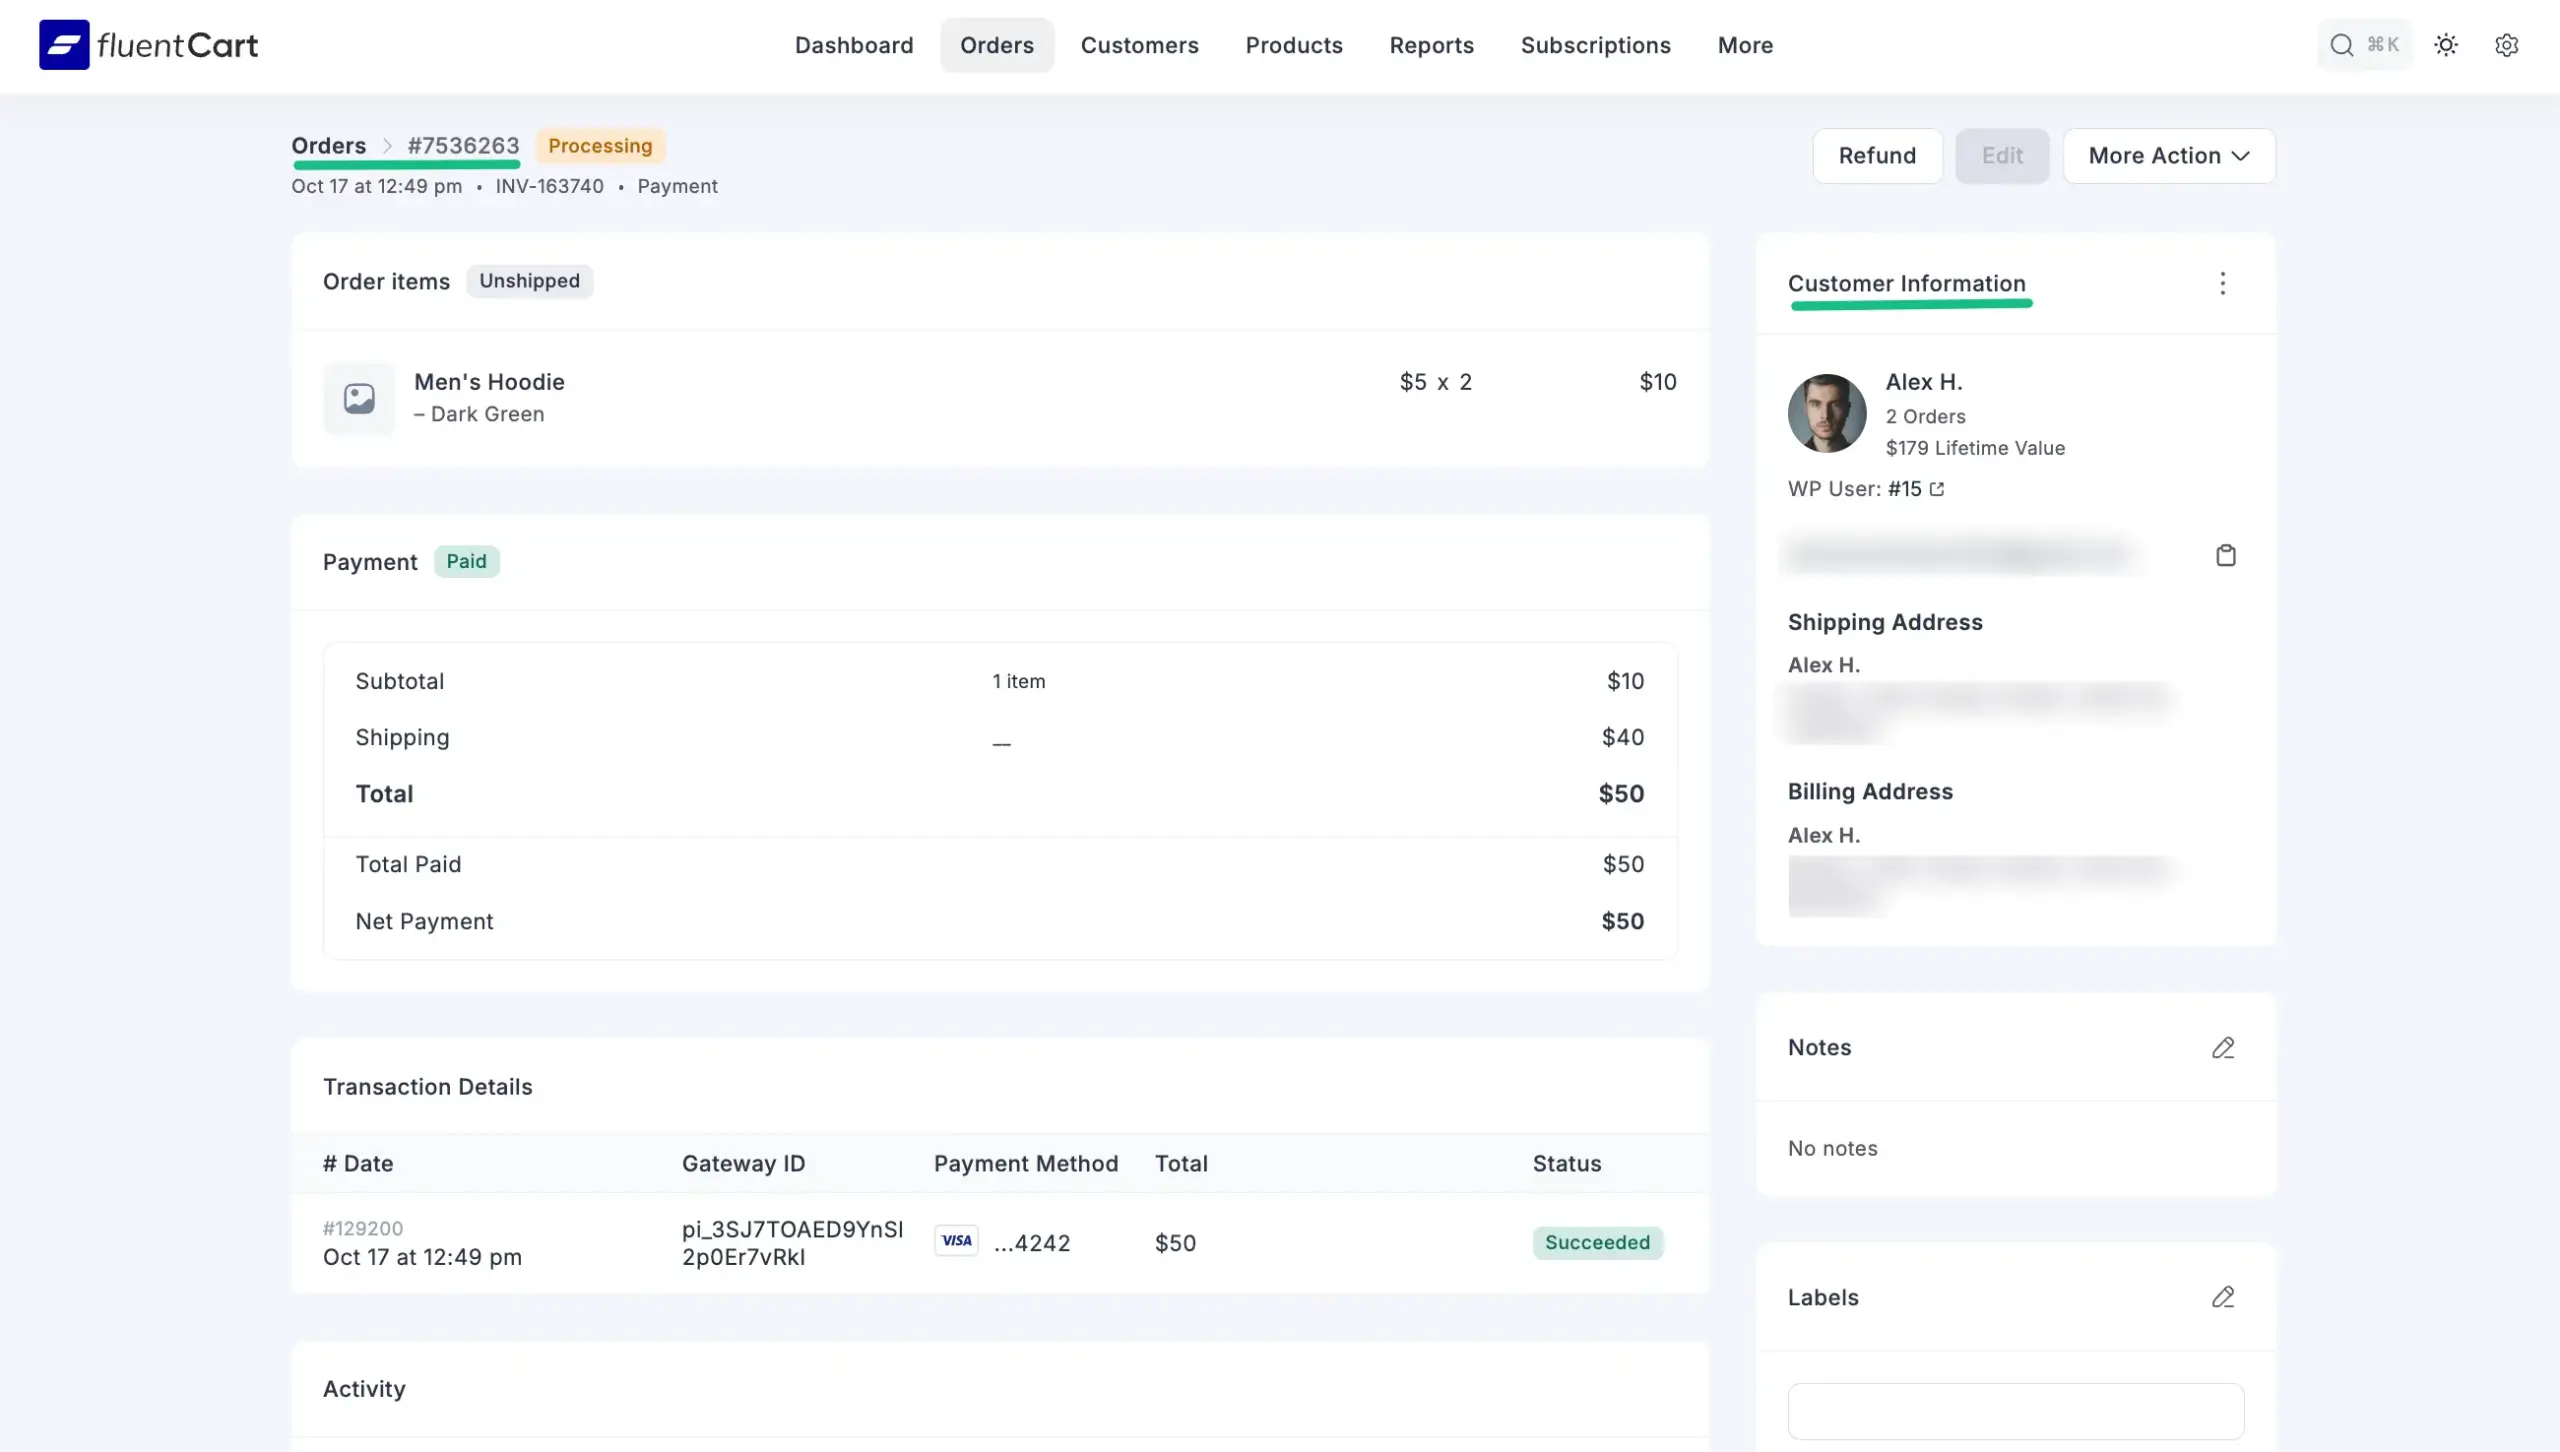Copy customer email with clipboard icon
The width and height of the screenshot is (2560, 1452).
(x=2225, y=555)
